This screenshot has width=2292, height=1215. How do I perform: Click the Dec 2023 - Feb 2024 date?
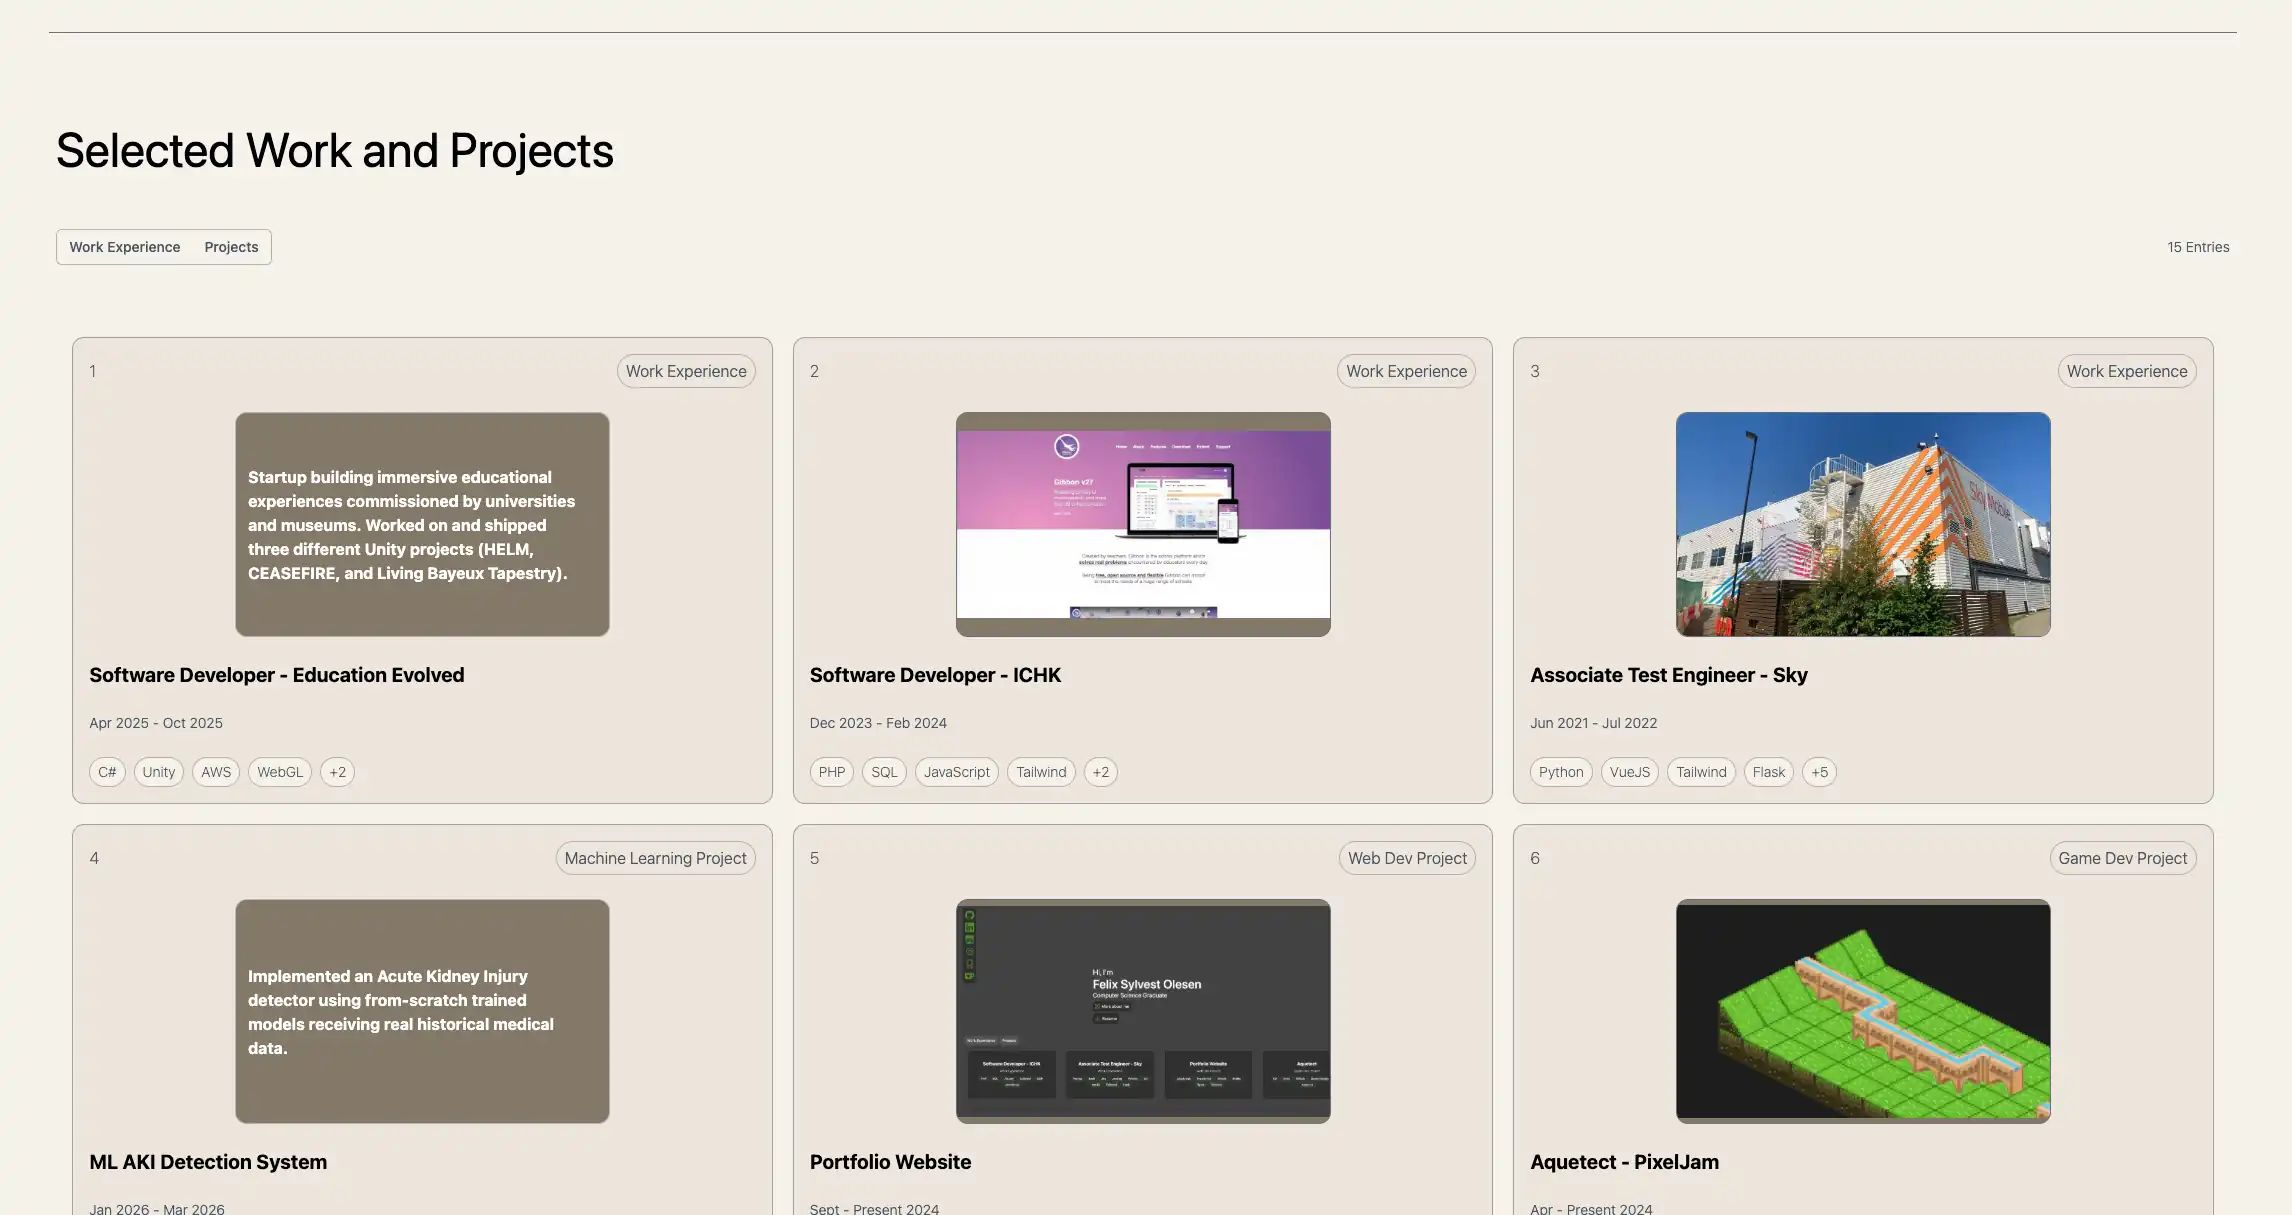[878, 723]
